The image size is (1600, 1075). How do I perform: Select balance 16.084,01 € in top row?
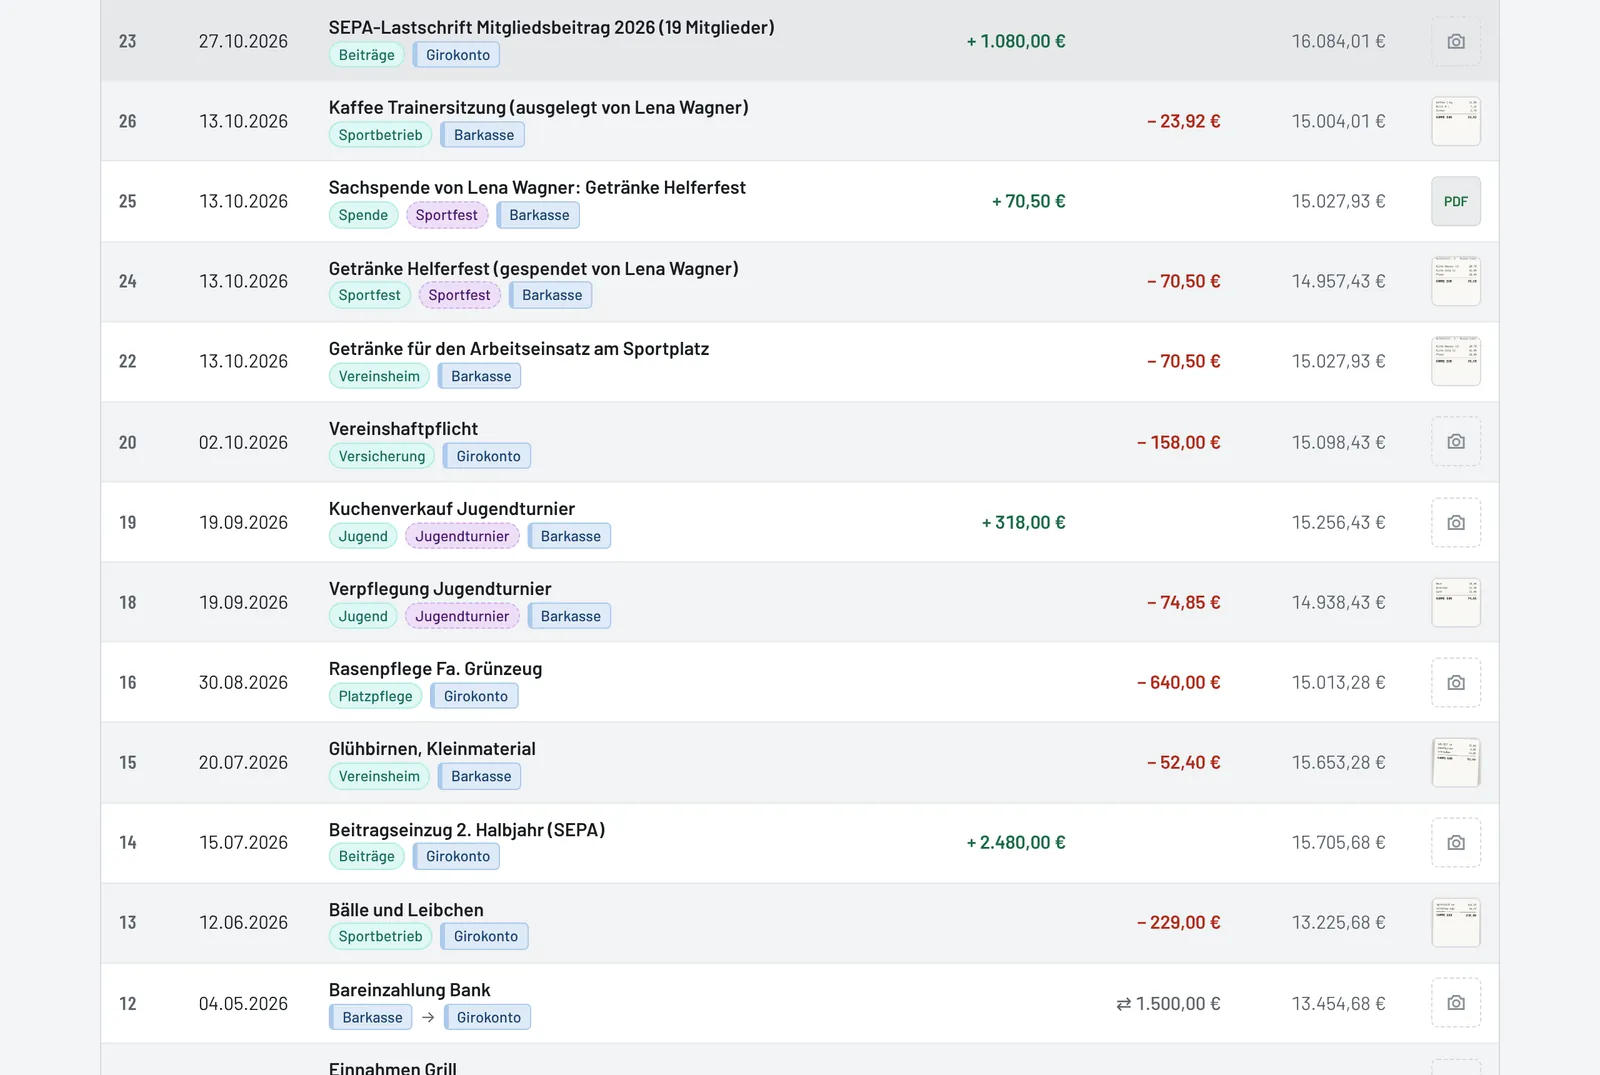[x=1338, y=41]
